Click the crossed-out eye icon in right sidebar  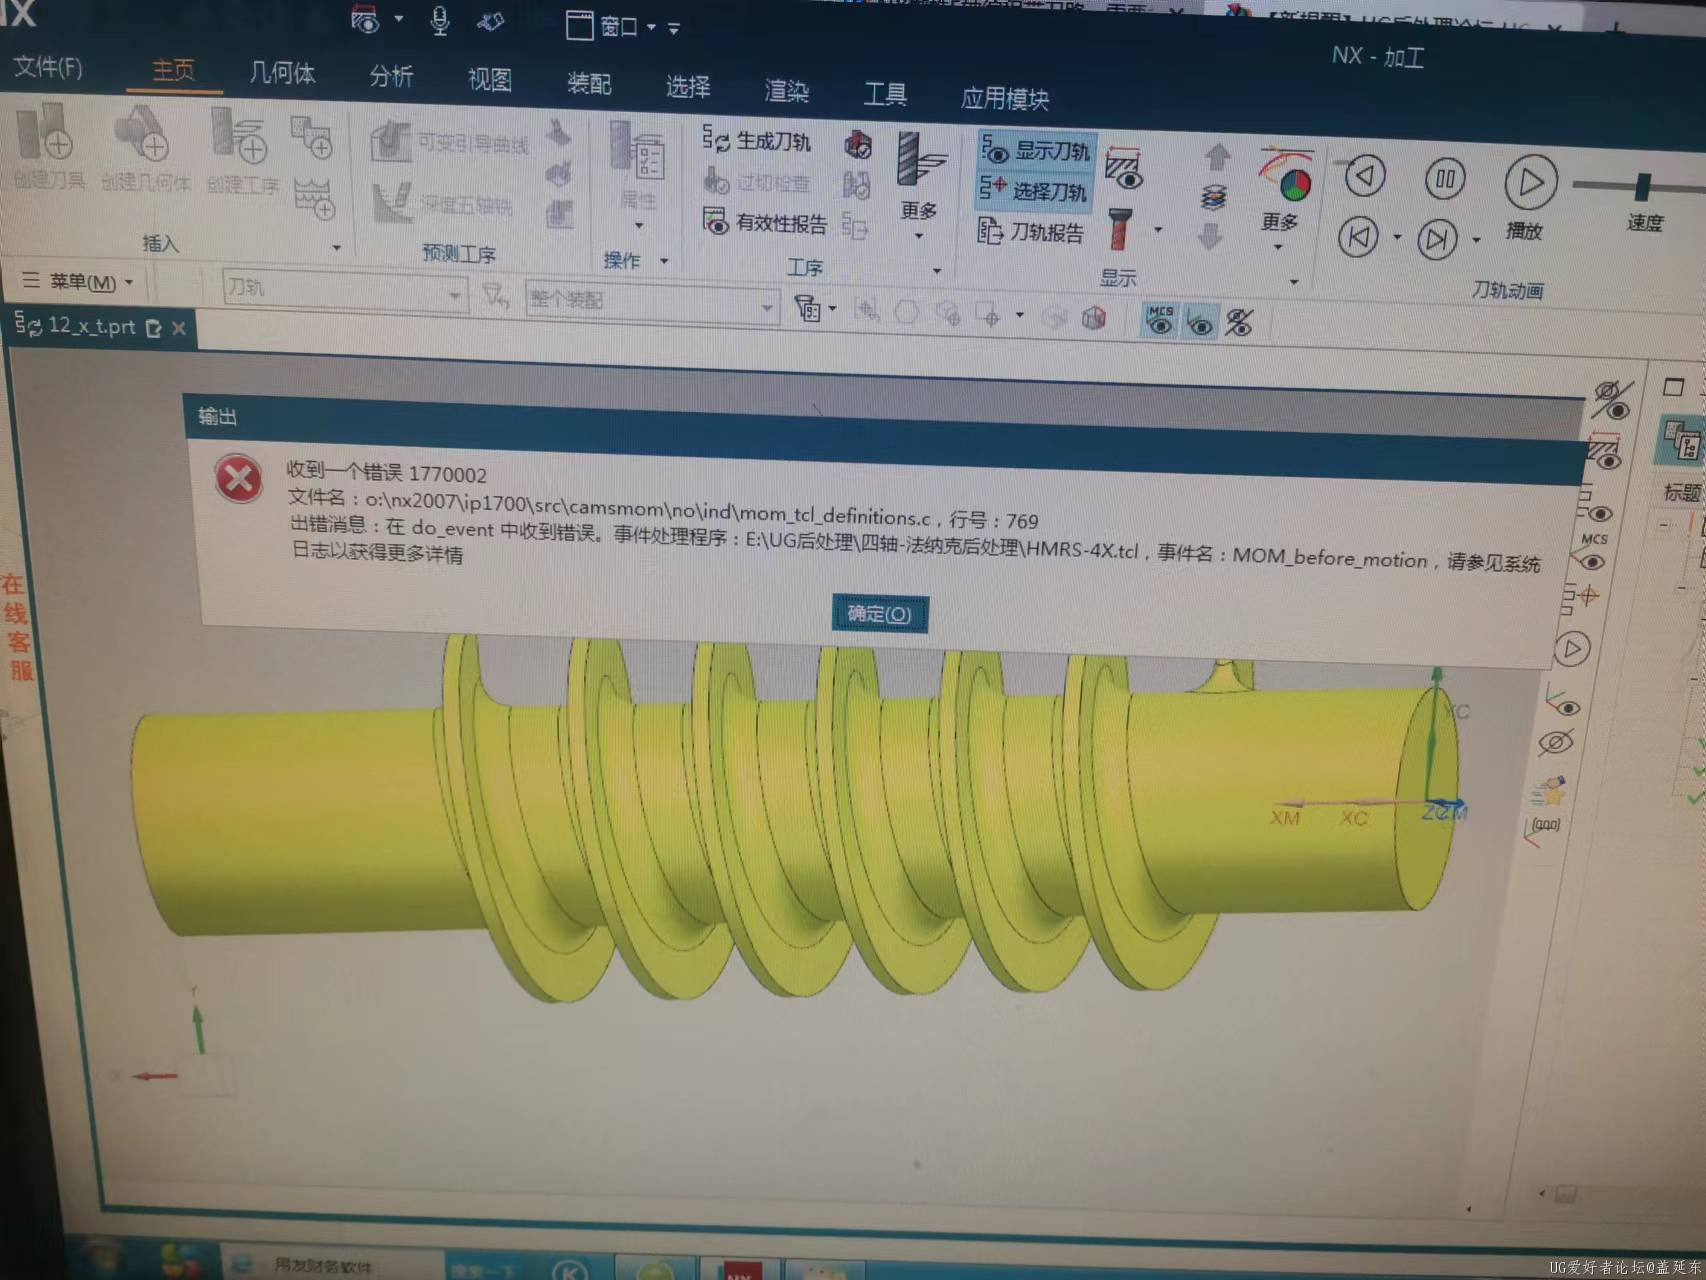click(1556, 742)
